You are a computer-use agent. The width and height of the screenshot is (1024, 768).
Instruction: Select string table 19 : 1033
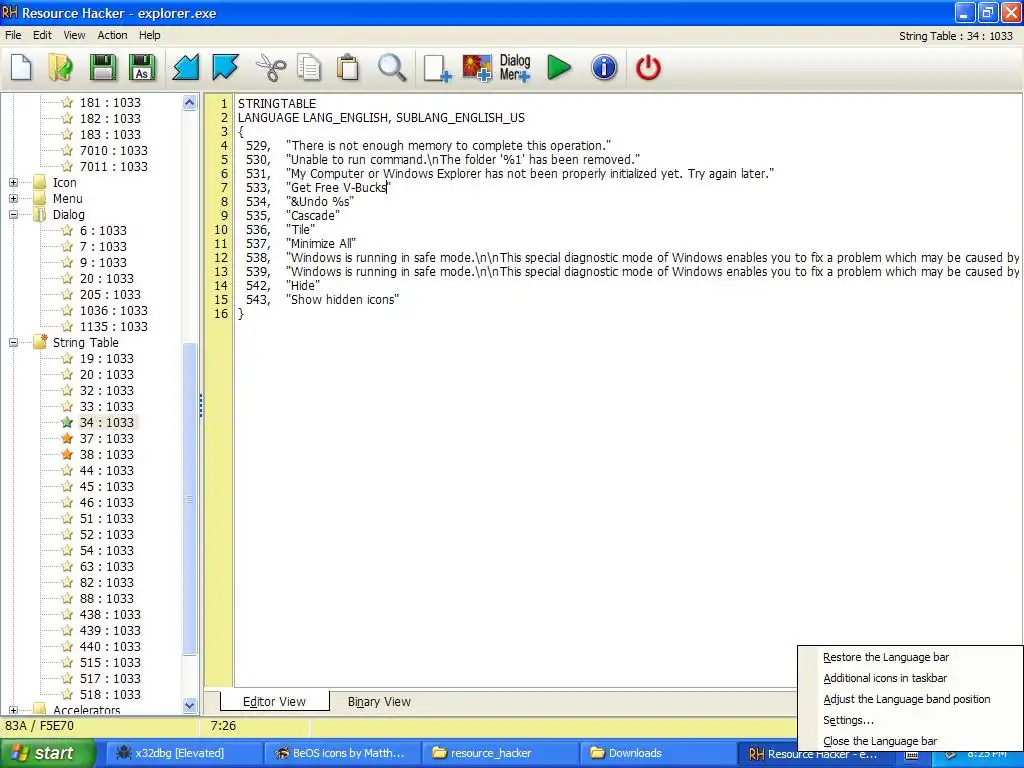106,359
